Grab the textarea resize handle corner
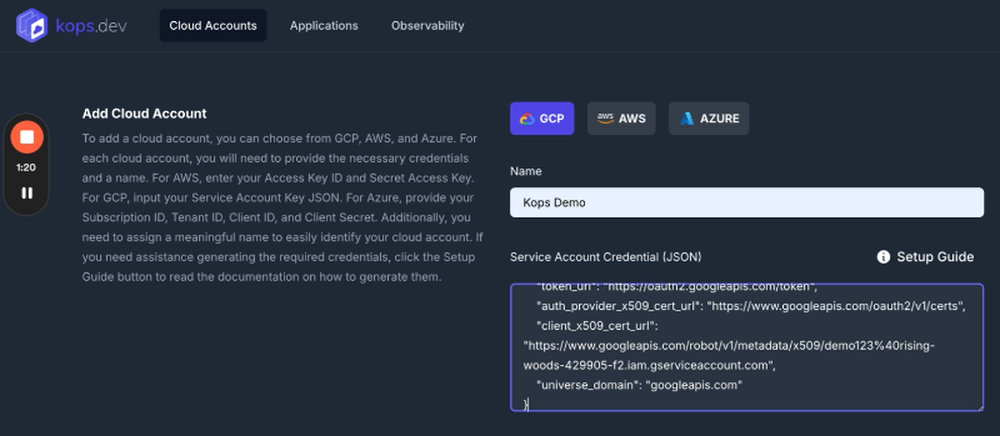The image size is (1000, 436). tap(979, 407)
